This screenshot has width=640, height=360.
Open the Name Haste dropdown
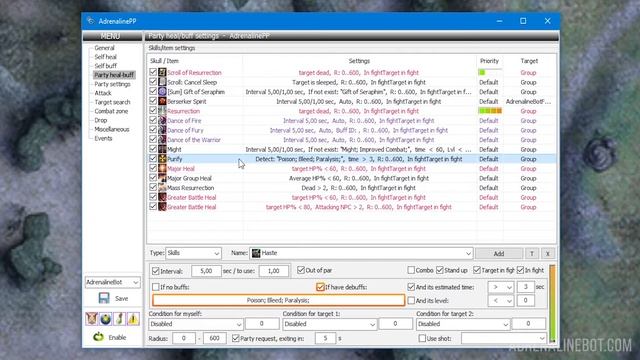point(361,253)
